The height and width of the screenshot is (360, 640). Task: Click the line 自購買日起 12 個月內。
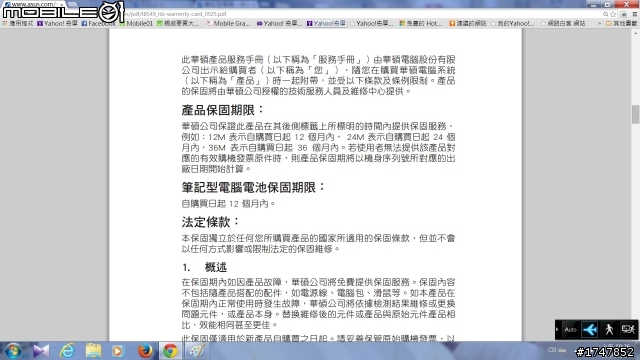pyautogui.click(x=229, y=203)
